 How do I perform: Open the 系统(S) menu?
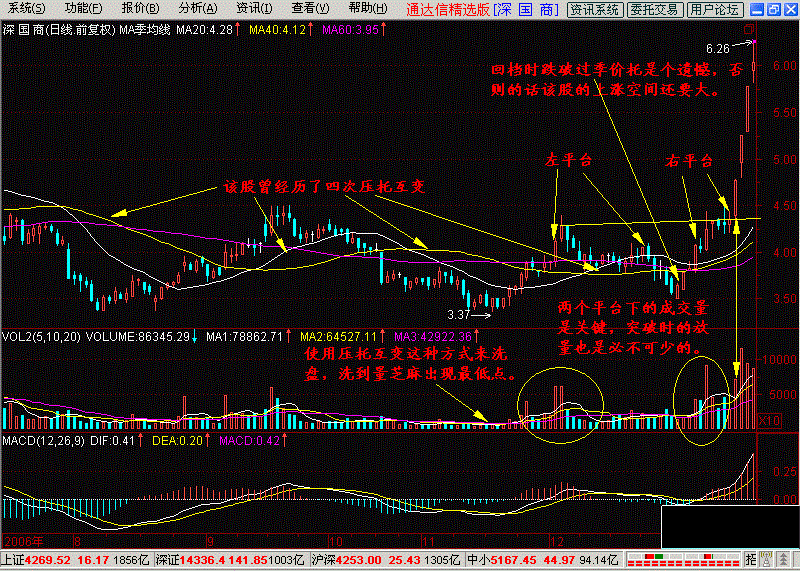[x=27, y=9]
